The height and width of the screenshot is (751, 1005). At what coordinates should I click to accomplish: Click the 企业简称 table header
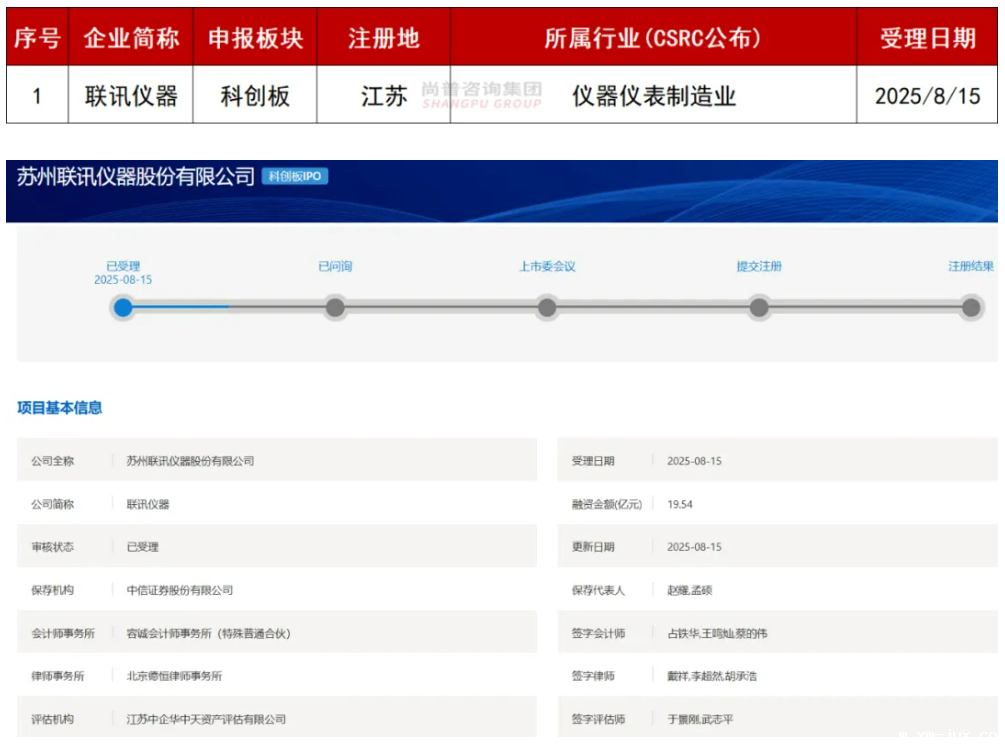tap(131, 38)
